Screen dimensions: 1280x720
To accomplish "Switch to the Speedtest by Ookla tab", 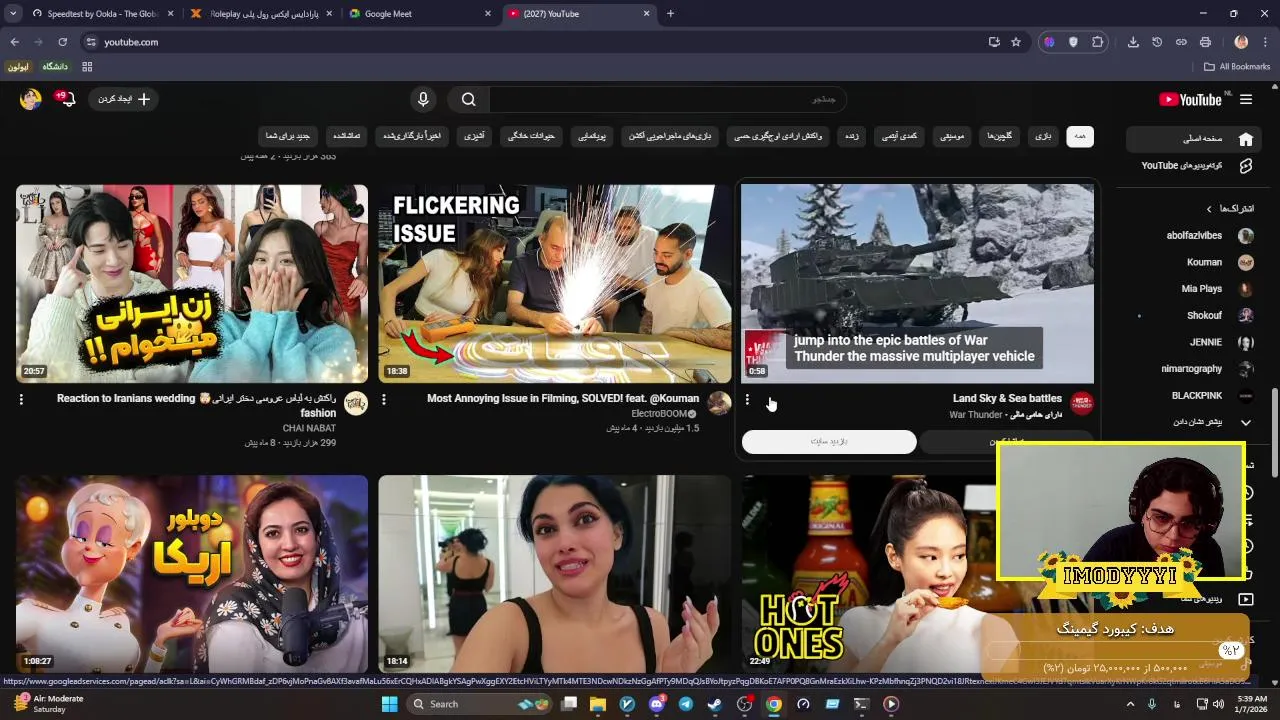I will point(103,14).
